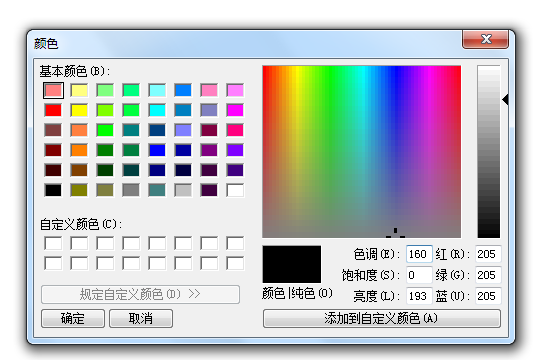Pick the medium gray basic color swatch

(x=131, y=190)
